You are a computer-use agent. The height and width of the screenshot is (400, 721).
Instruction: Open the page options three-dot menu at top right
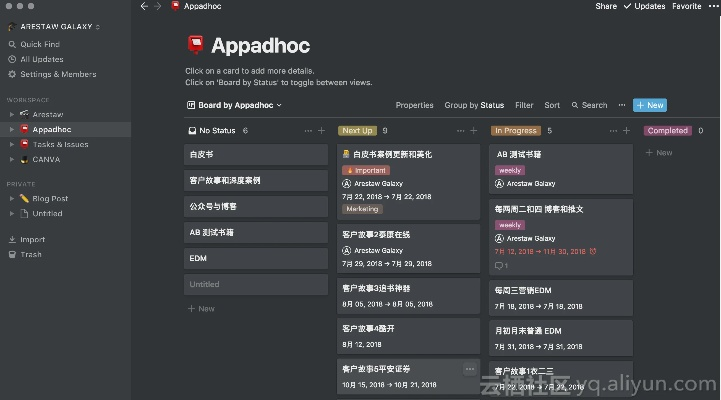pyautogui.click(x=711, y=6)
